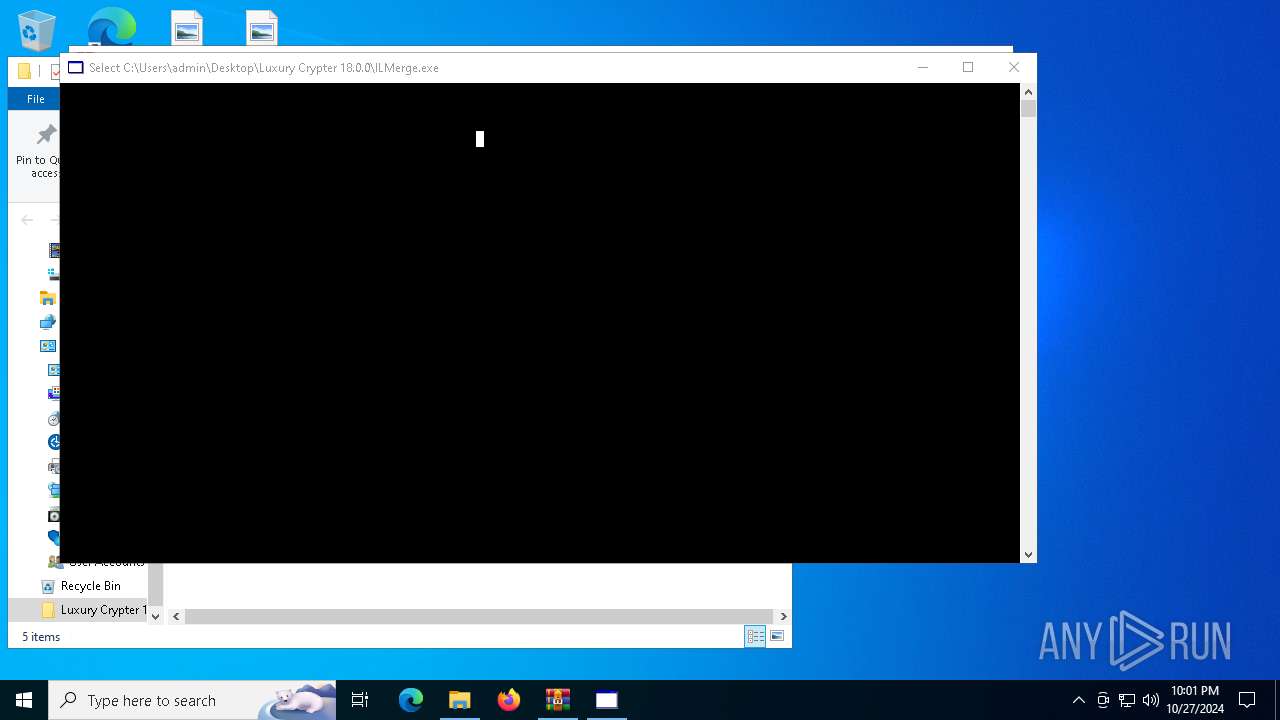The height and width of the screenshot is (720, 1280).
Task: Select the console app on the taskbar
Action: pos(607,700)
